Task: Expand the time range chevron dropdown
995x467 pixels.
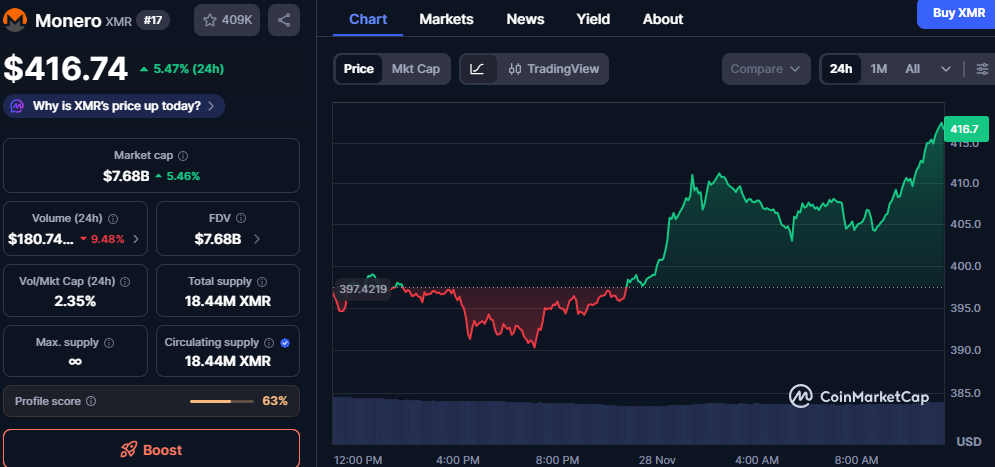Action: [946, 69]
